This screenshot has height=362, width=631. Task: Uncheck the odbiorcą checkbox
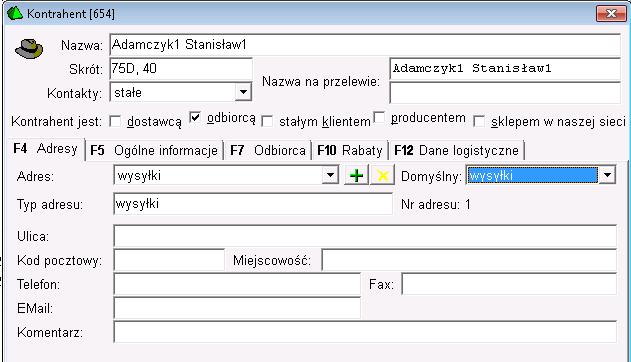click(195, 117)
